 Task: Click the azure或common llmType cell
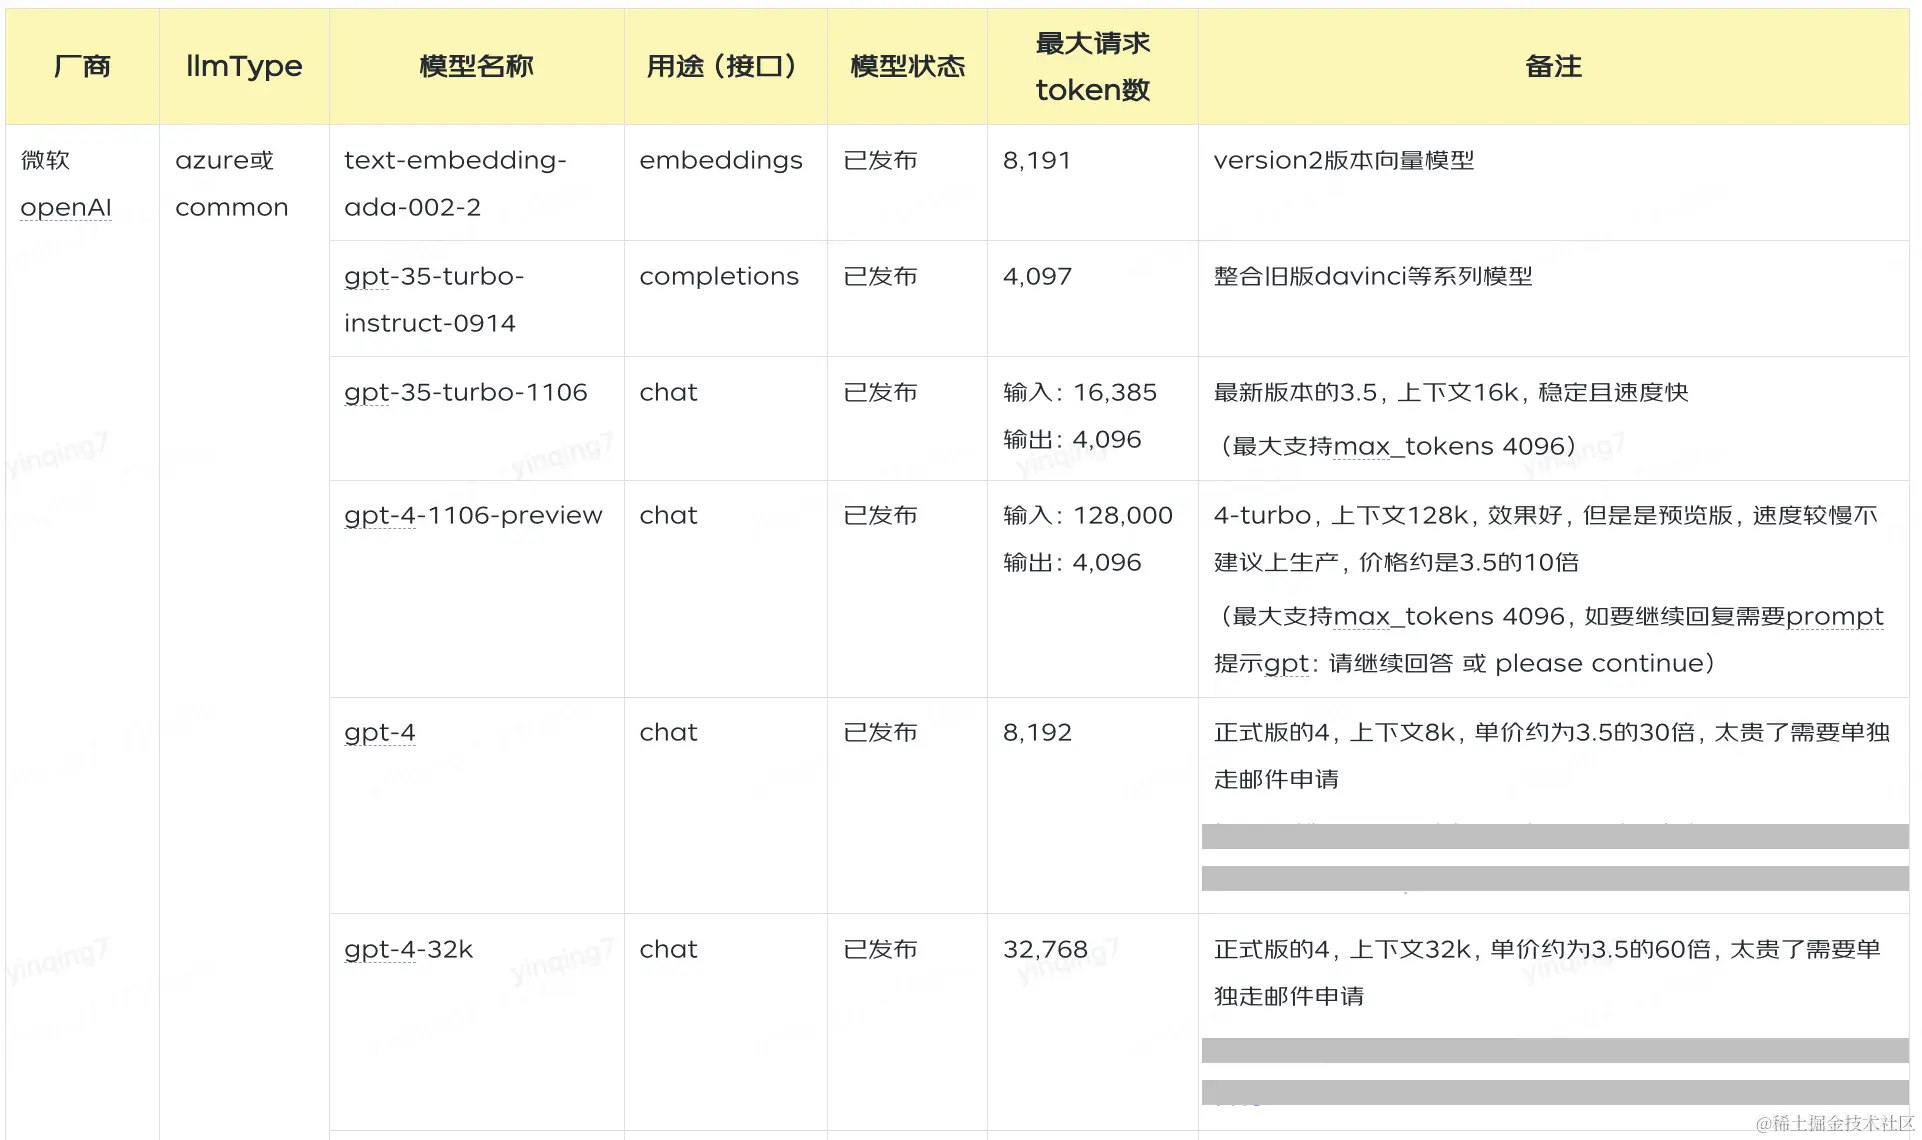(231, 183)
